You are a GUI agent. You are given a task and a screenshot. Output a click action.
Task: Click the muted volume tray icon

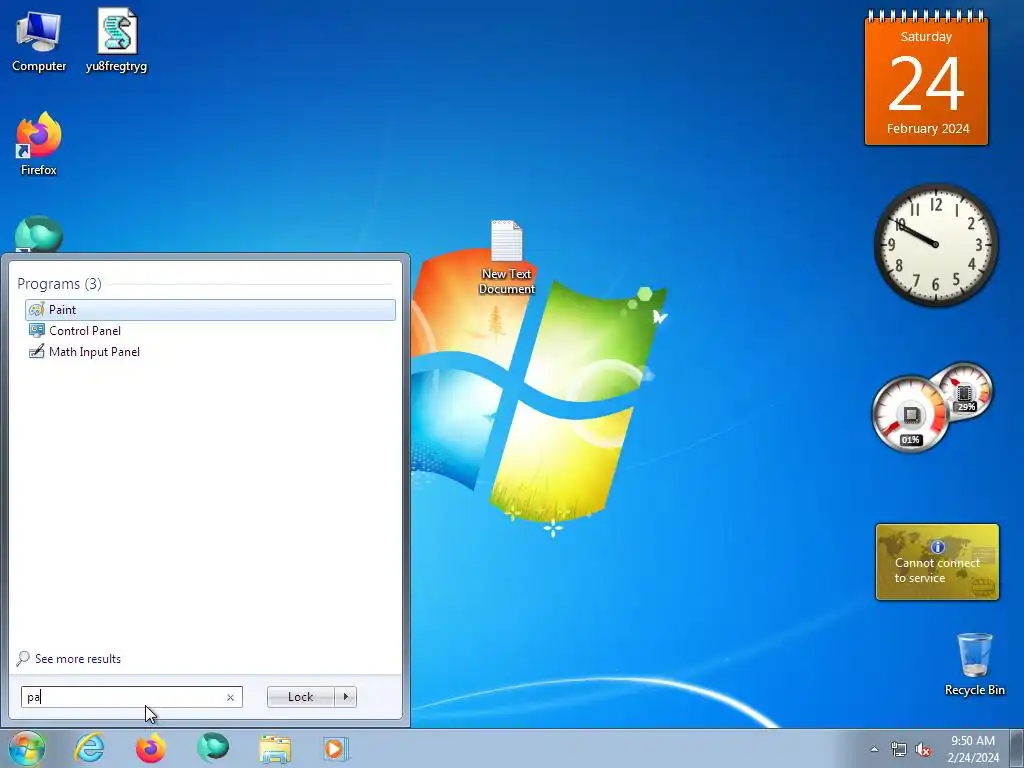pos(923,749)
